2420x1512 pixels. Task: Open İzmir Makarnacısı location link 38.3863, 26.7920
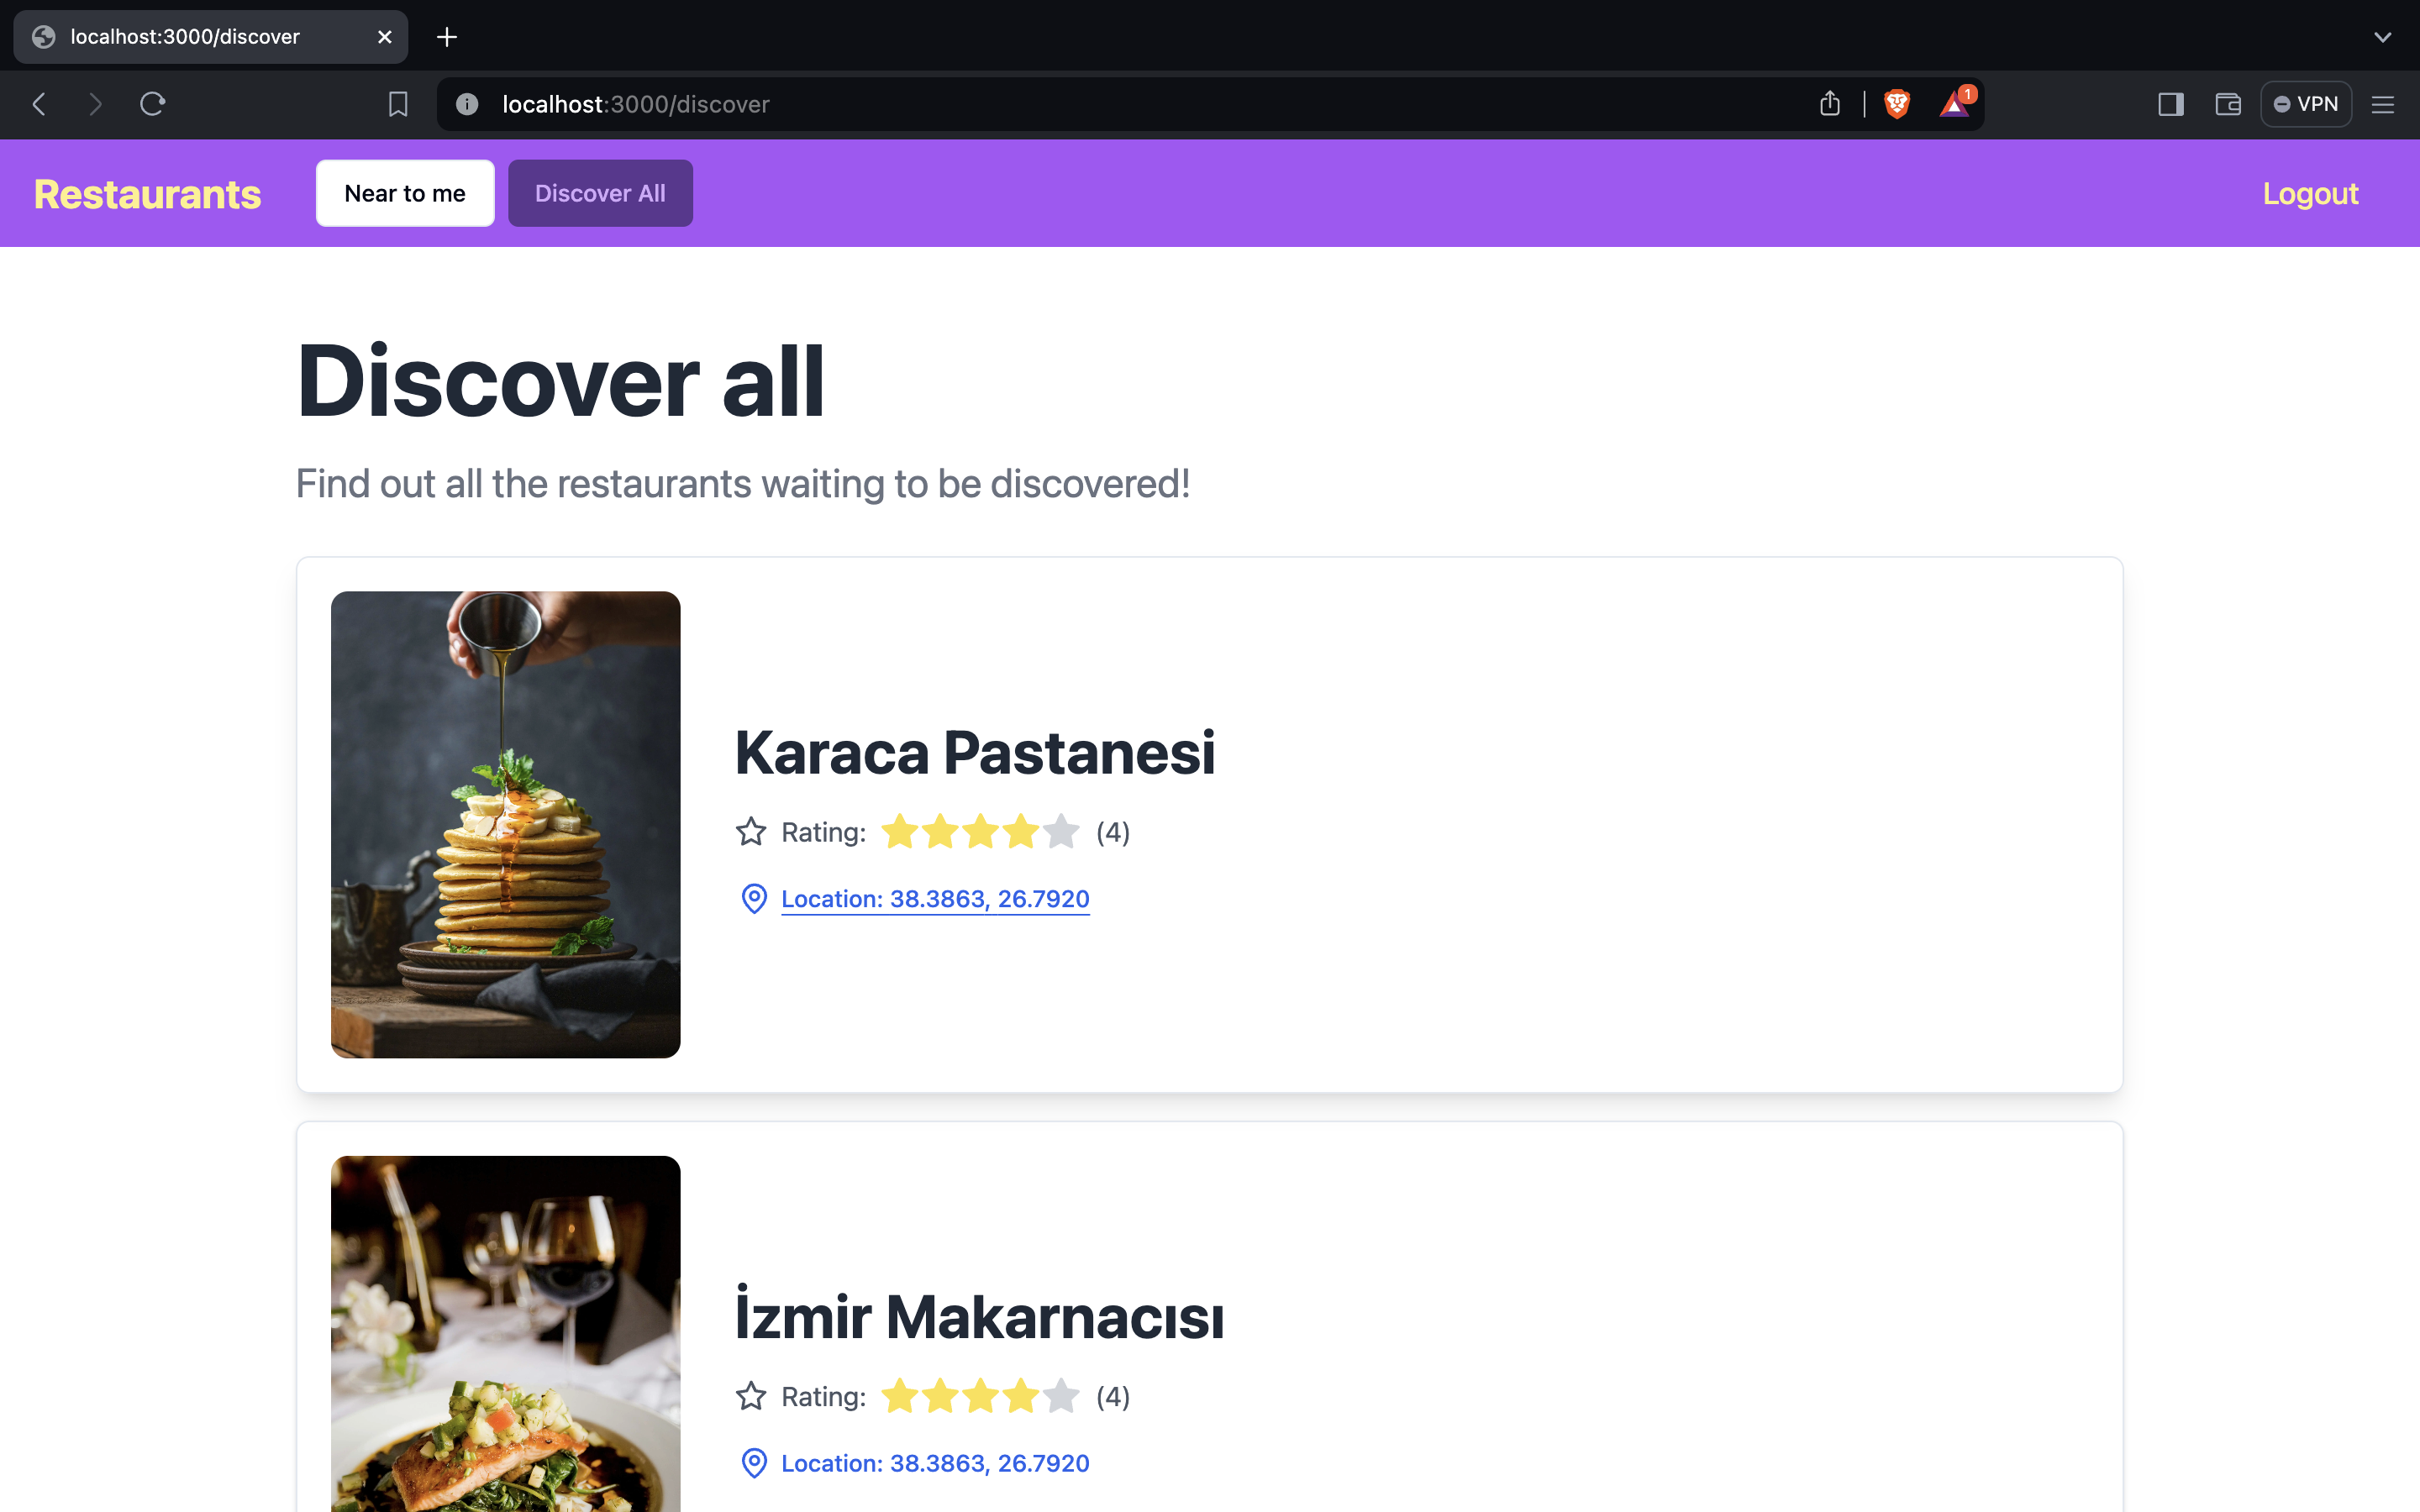click(x=935, y=1463)
